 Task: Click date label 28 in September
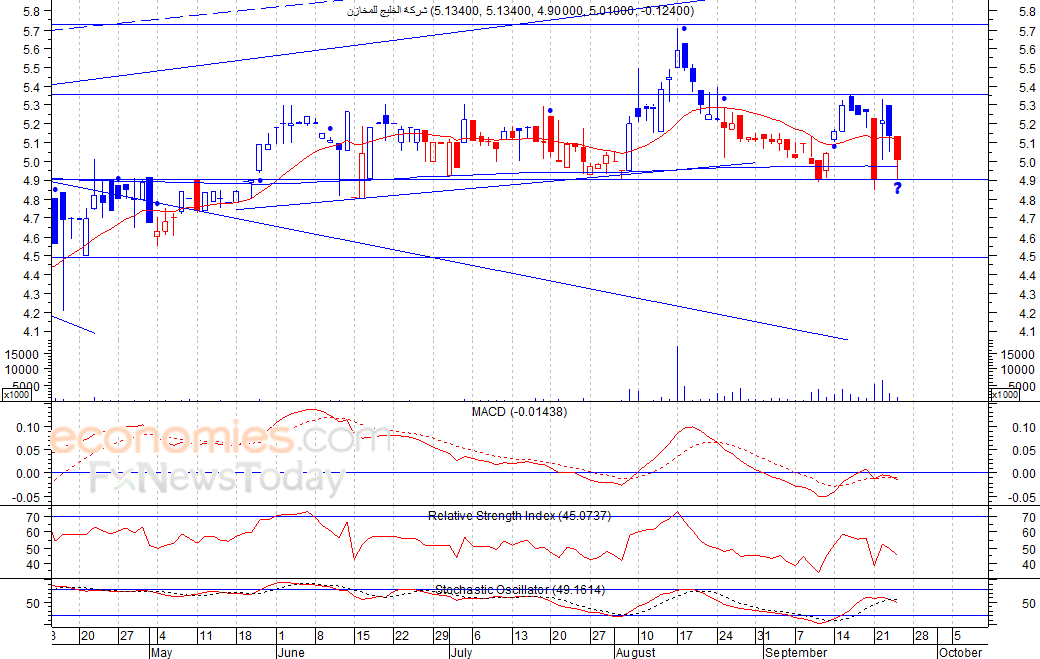(x=921, y=636)
